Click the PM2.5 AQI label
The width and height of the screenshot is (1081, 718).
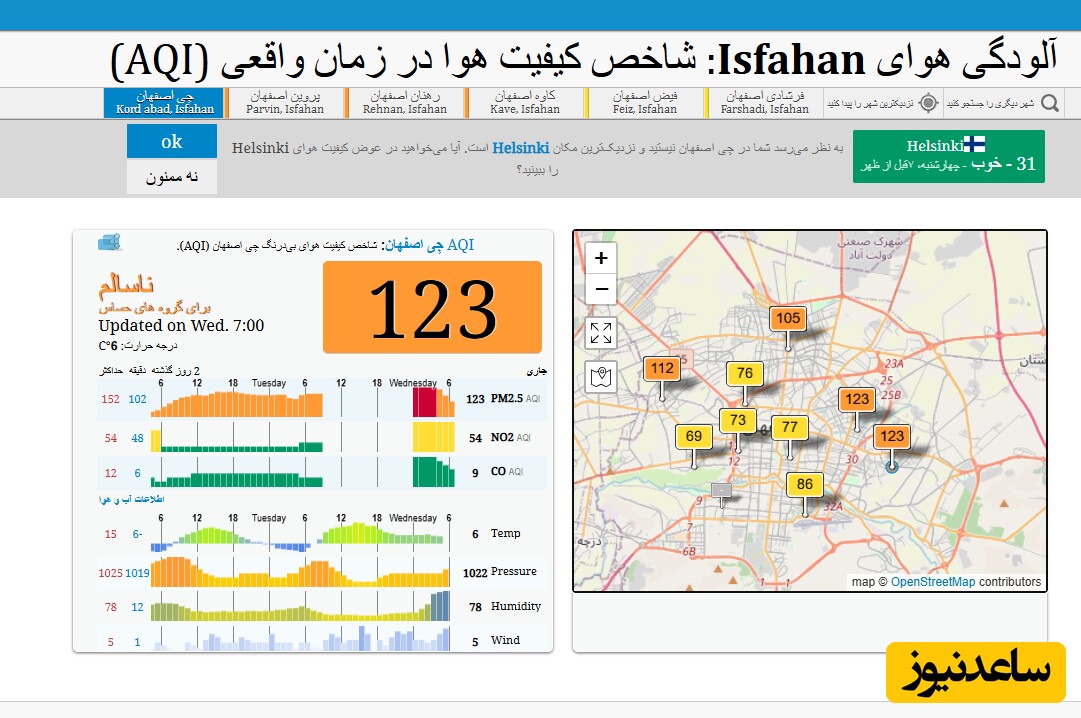click(515, 399)
